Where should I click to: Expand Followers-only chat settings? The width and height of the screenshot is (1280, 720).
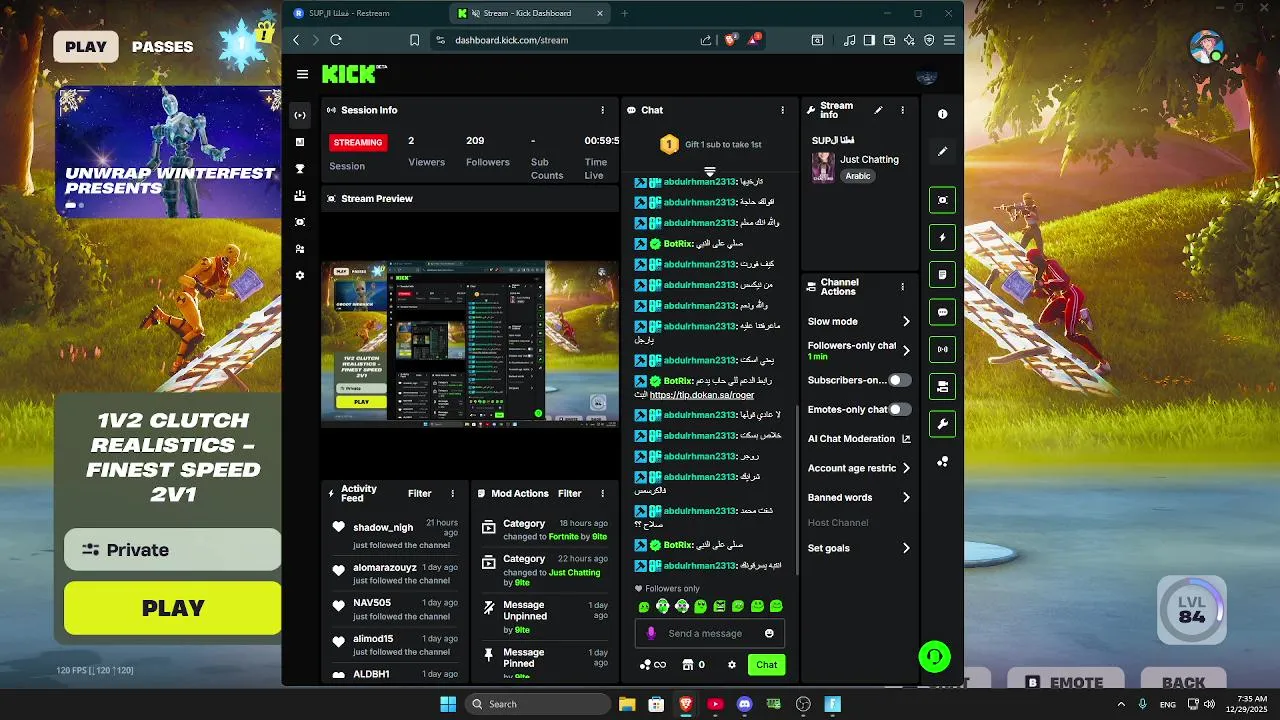906,351
